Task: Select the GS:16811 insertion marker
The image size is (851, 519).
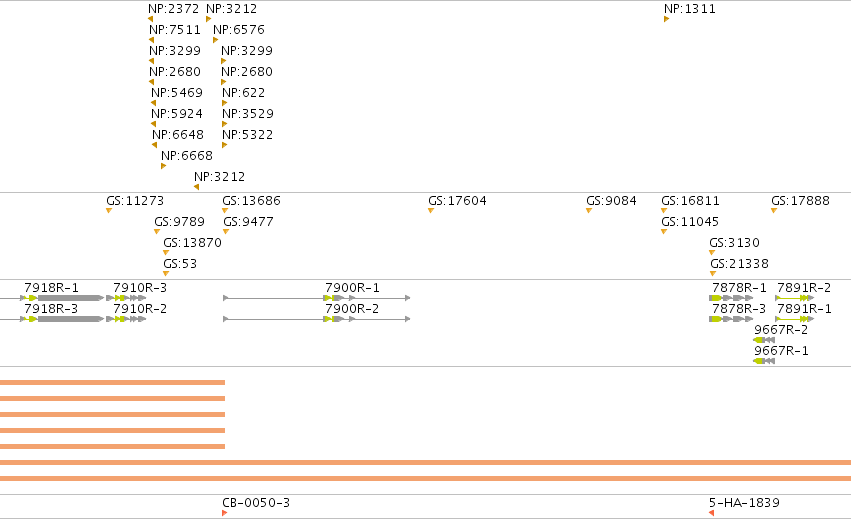Action: tap(664, 211)
